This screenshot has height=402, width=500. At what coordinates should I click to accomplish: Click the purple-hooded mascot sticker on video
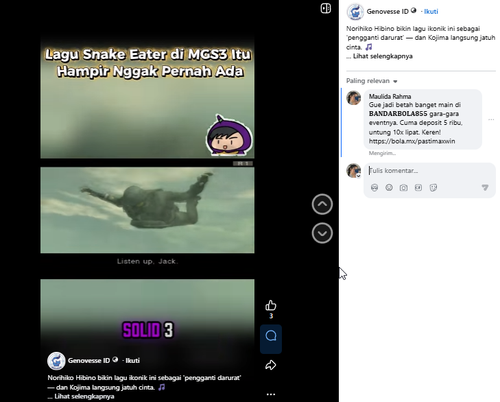[229, 136]
